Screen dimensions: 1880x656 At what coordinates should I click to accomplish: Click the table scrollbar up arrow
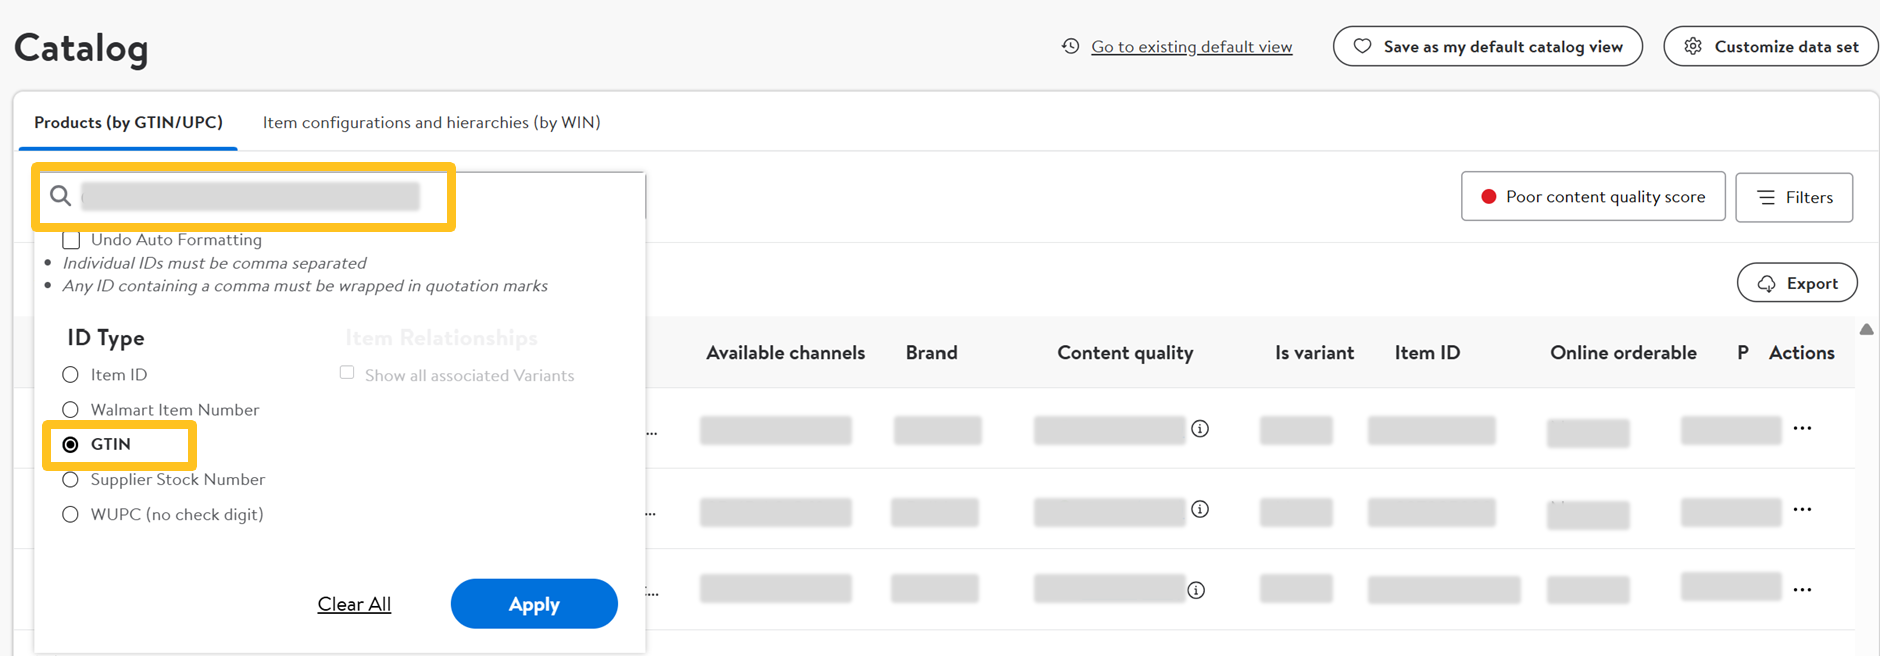pyautogui.click(x=1866, y=330)
